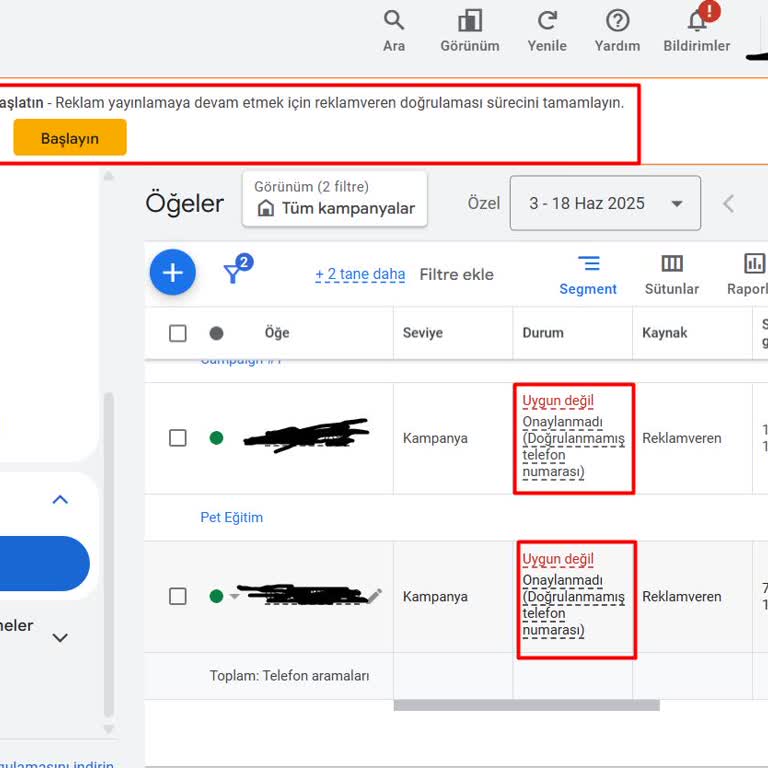
Task: Tick the select-all checkbox in the header
Action: pos(177,333)
